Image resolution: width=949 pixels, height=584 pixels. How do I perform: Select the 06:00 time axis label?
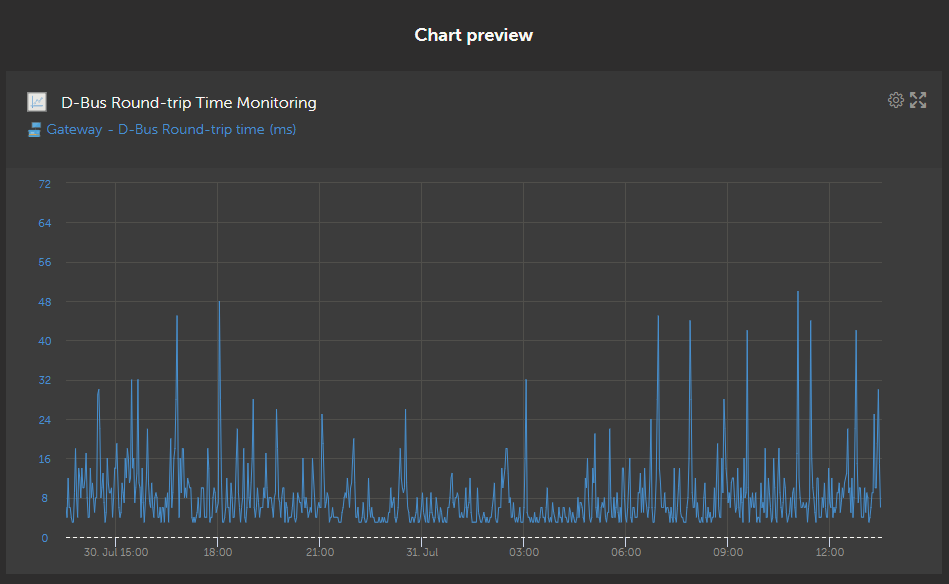[626, 552]
